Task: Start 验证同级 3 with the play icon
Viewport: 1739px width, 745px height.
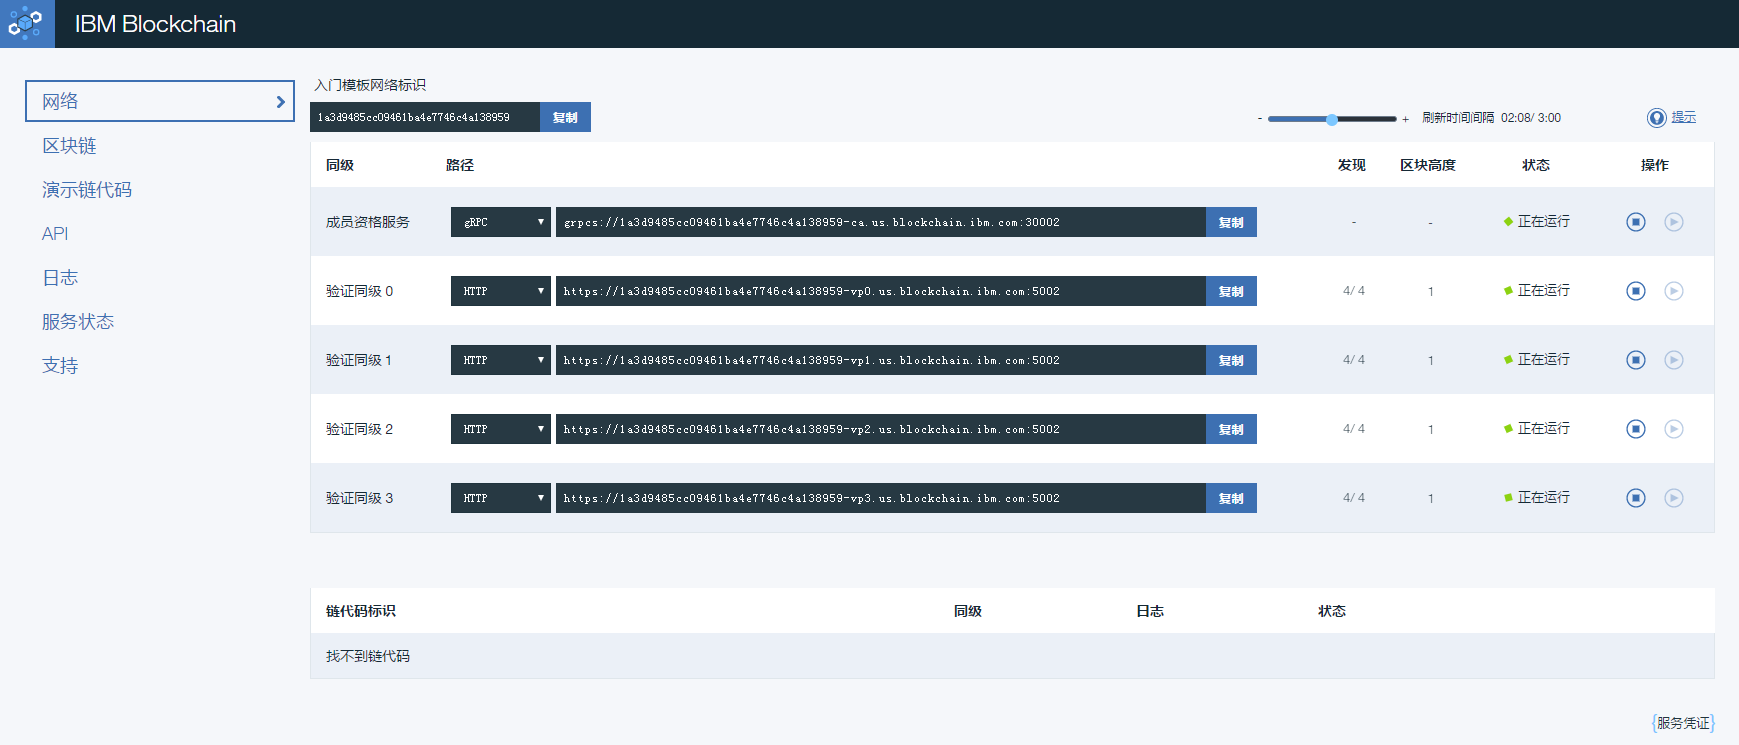Action: (x=1673, y=498)
